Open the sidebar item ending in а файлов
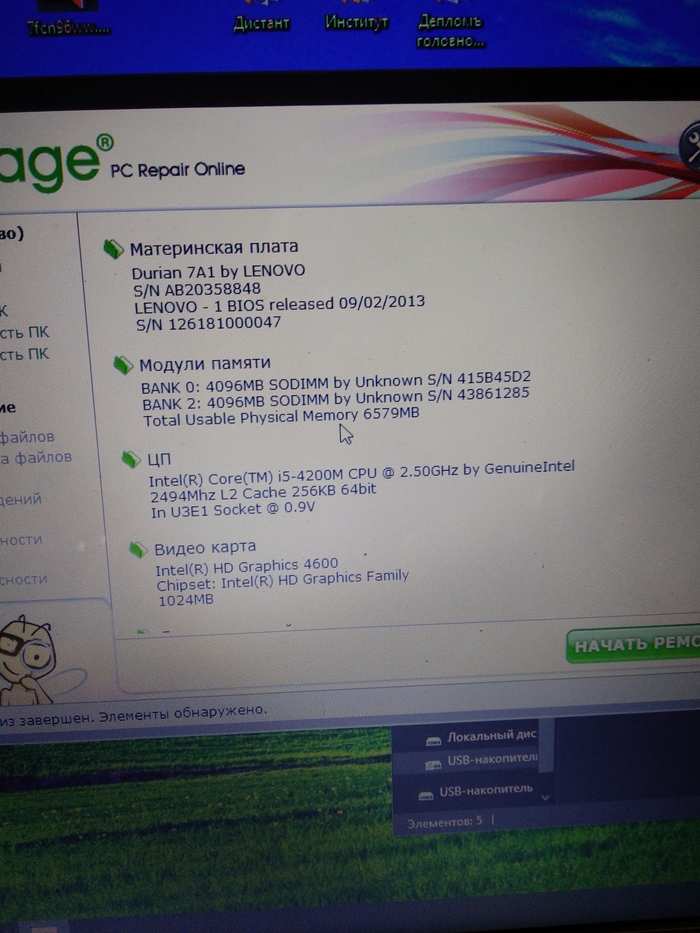The width and height of the screenshot is (700, 933). [36, 458]
